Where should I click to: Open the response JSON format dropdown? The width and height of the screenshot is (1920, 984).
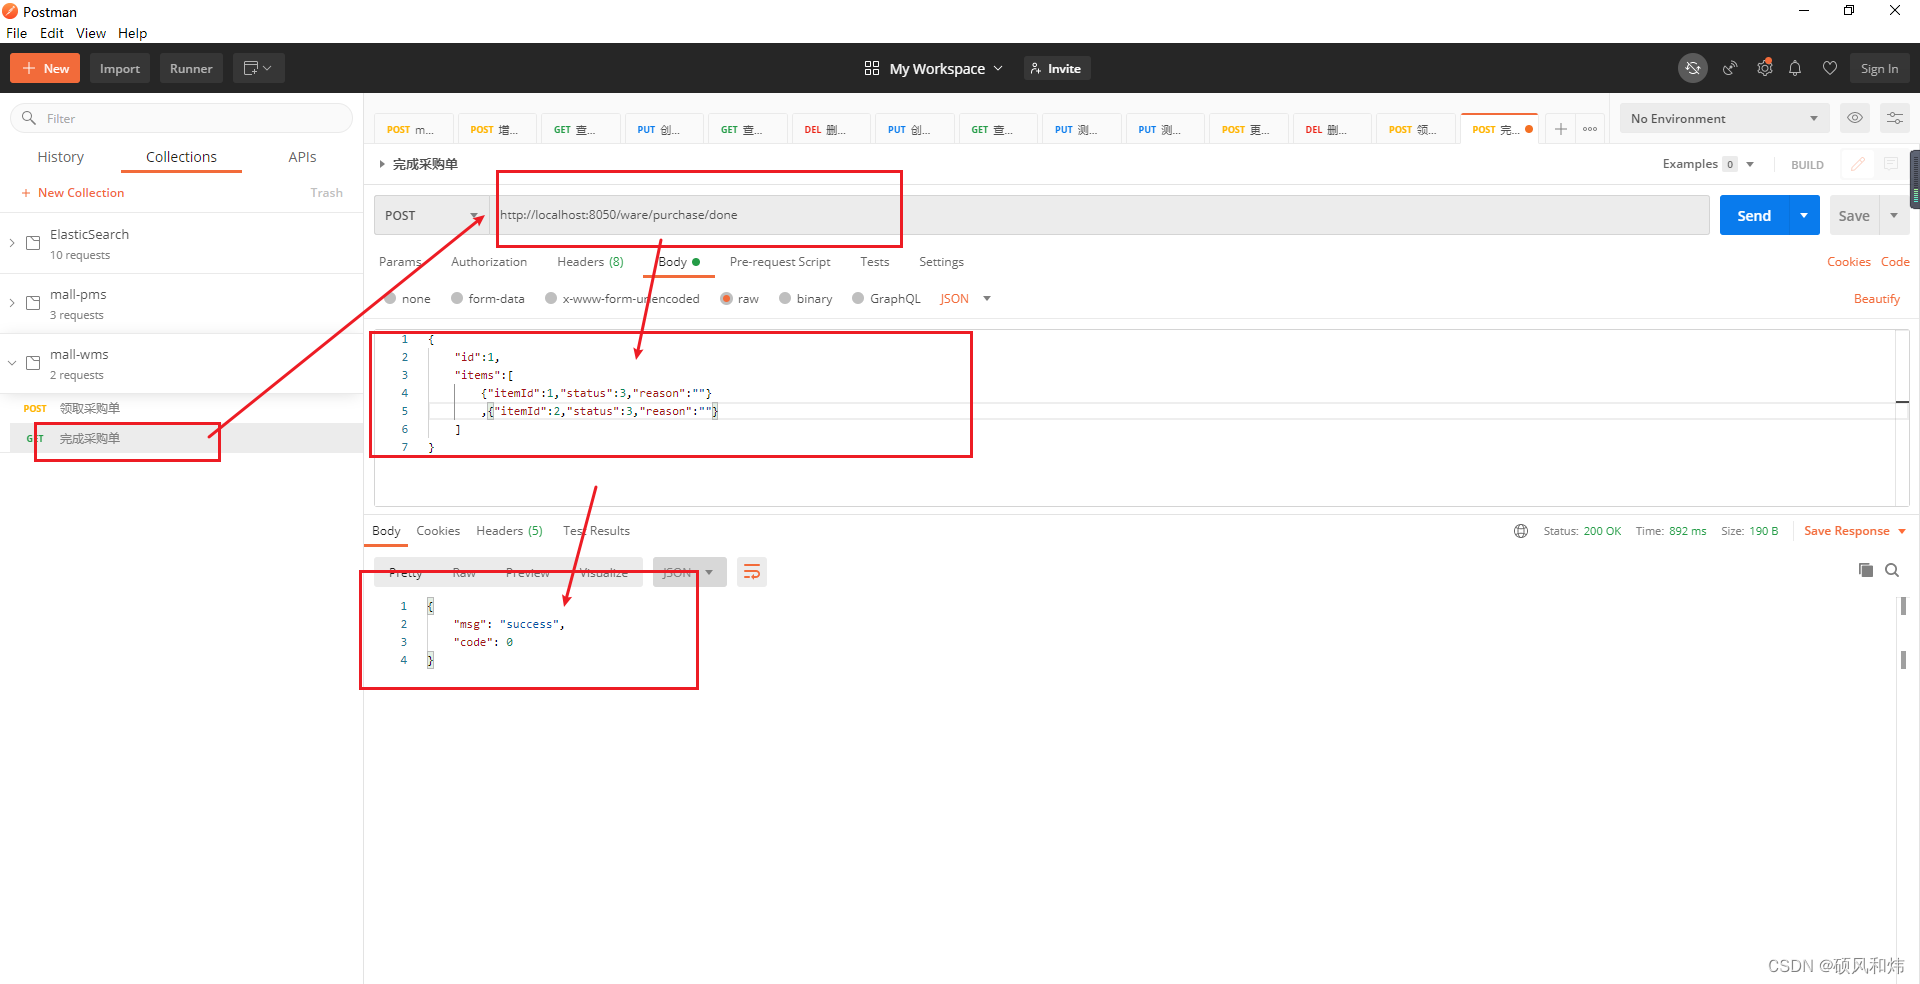tap(690, 572)
